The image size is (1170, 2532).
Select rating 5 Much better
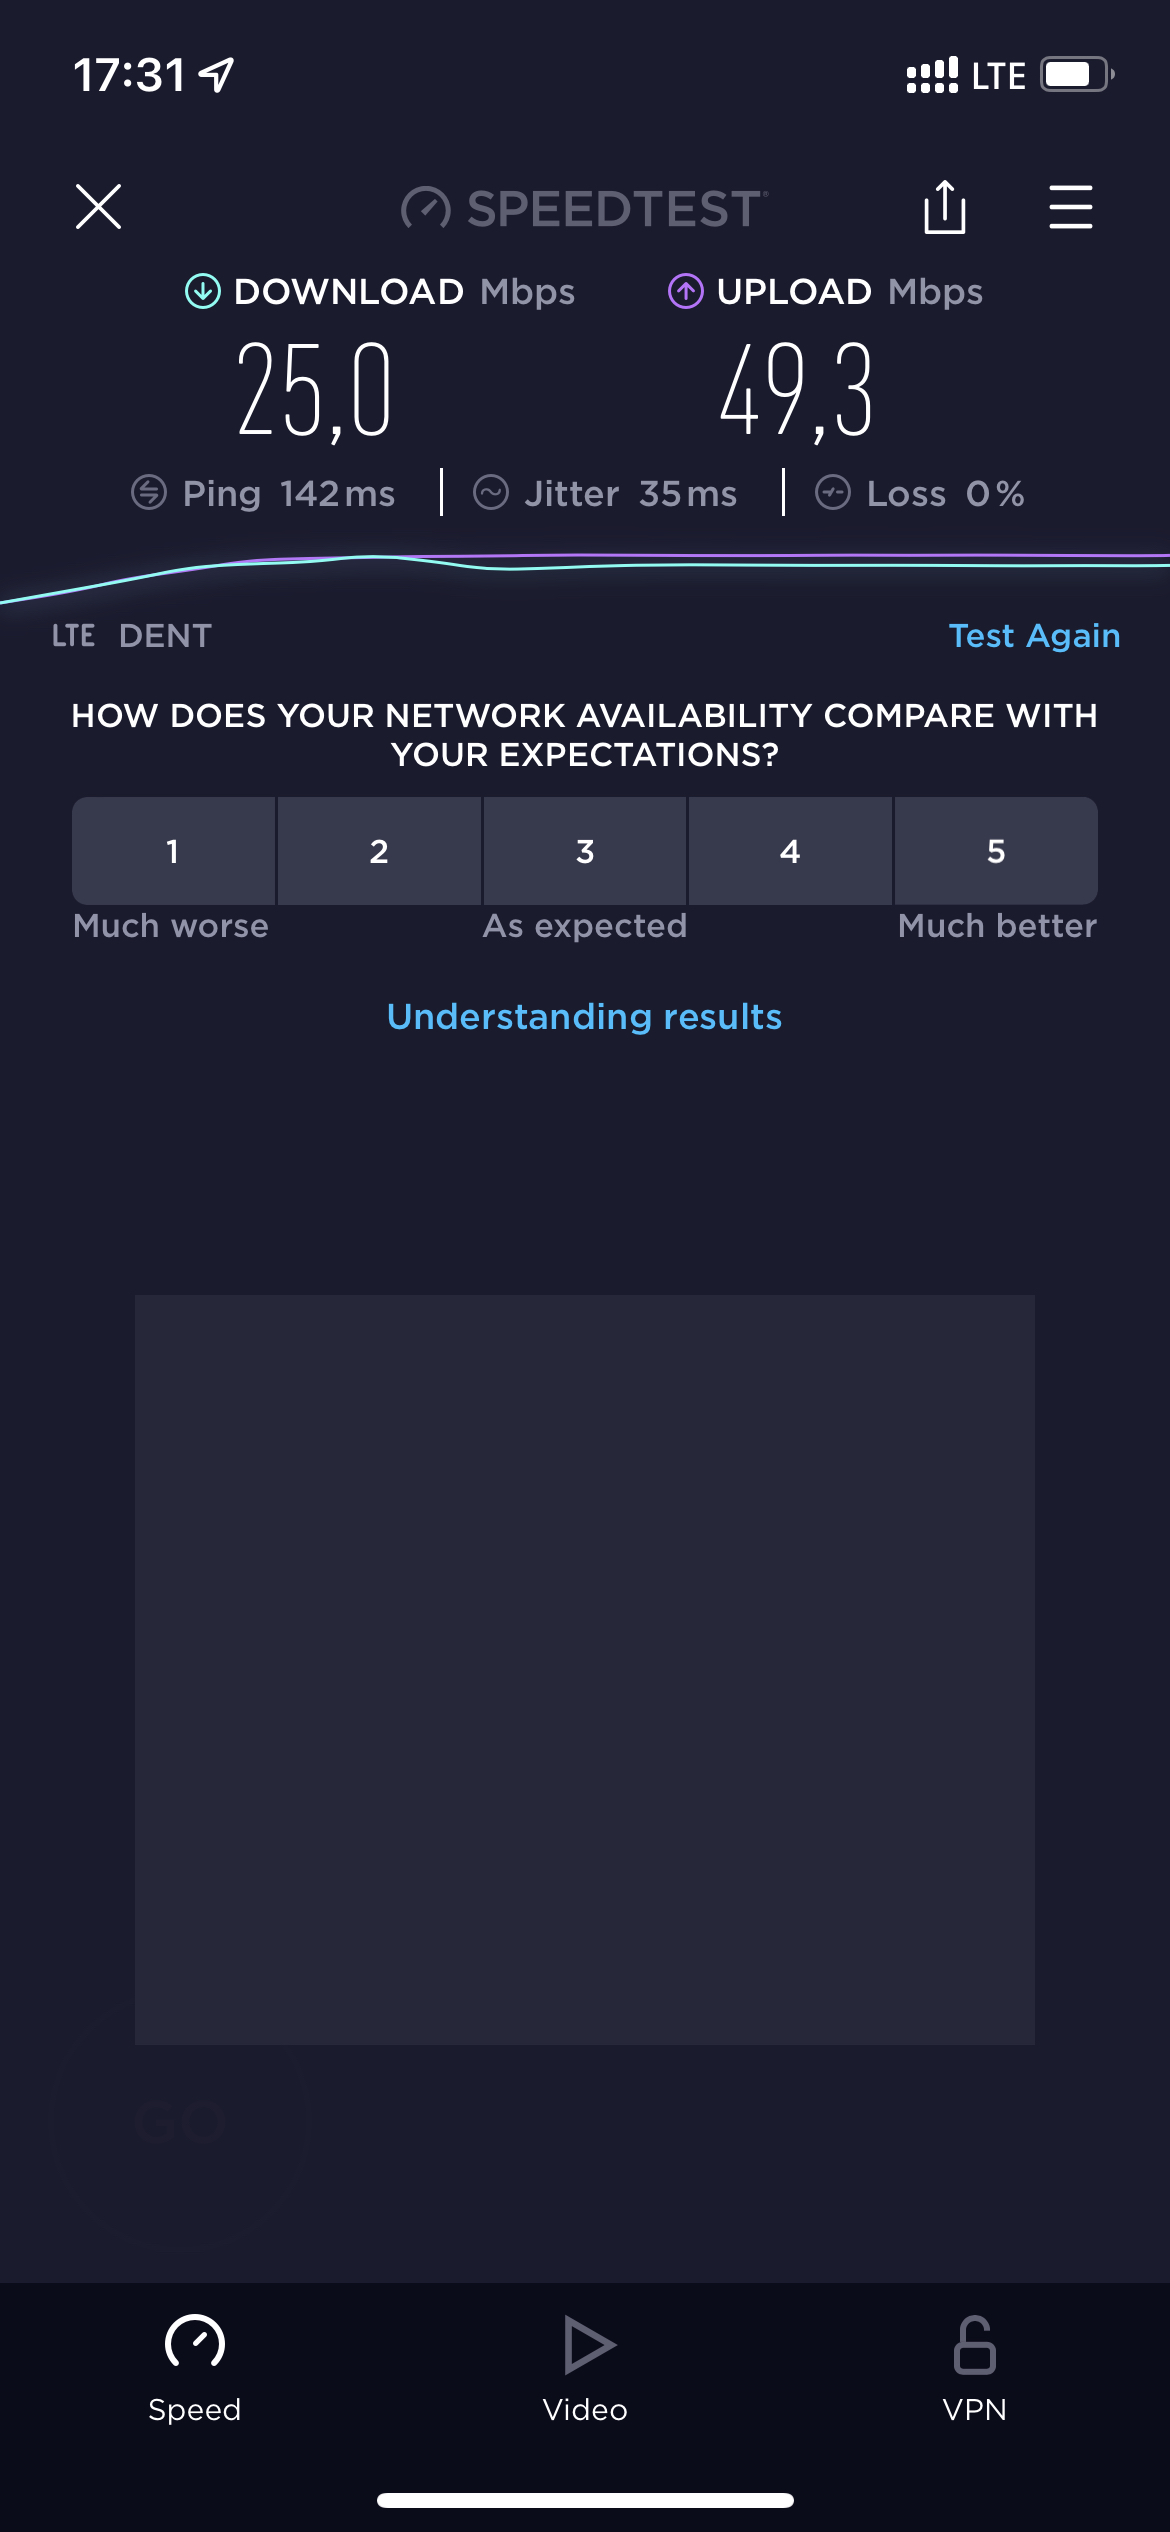(996, 851)
